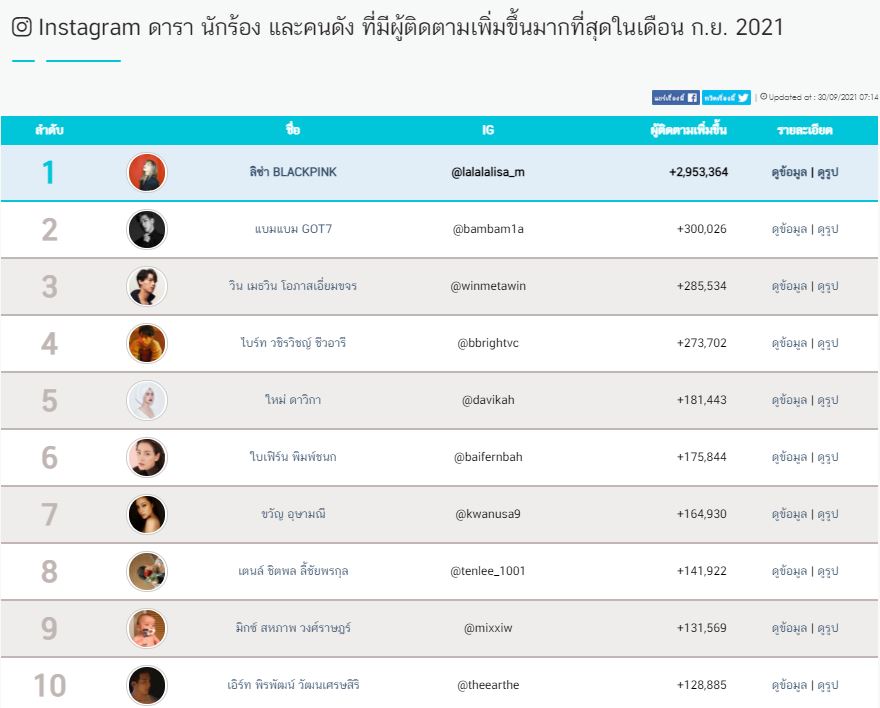Screen dimensions: 880x708
Task: Click the Facebook share button
Action: click(x=675, y=97)
